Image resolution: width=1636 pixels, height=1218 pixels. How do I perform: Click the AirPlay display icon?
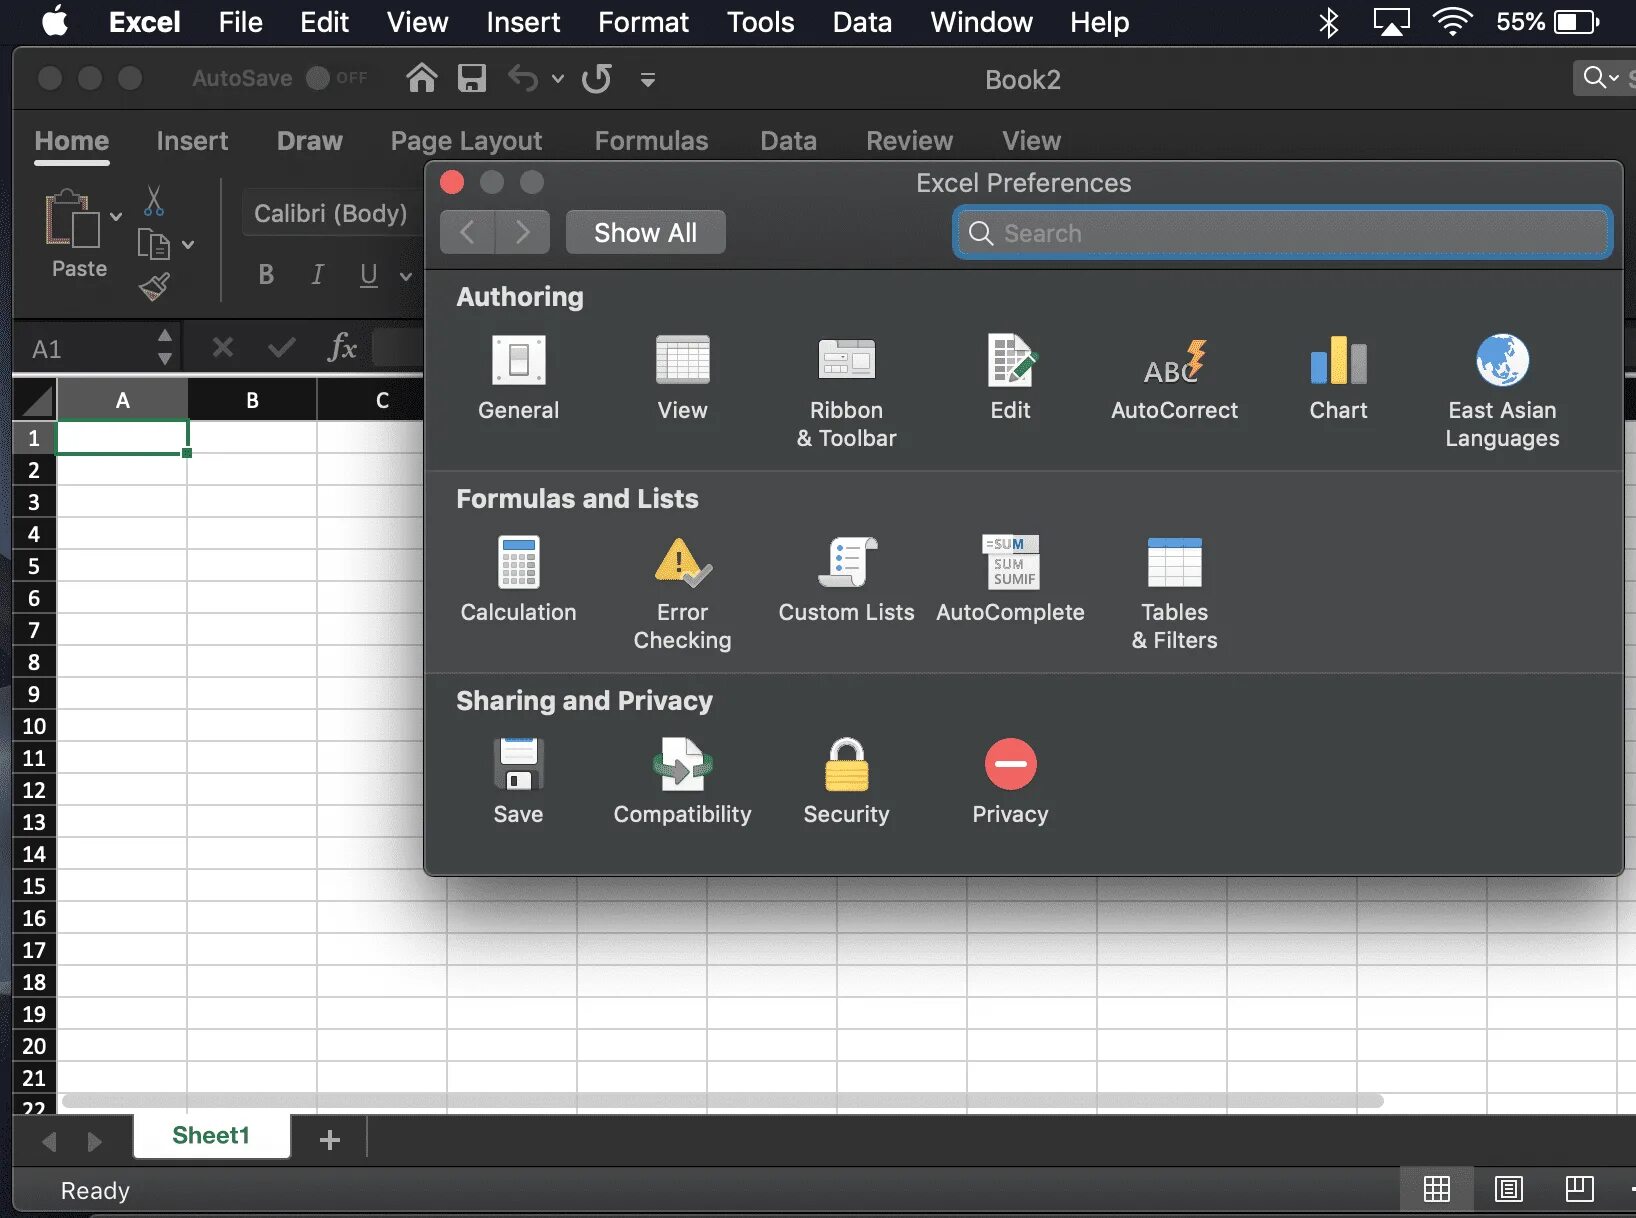(x=1391, y=22)
